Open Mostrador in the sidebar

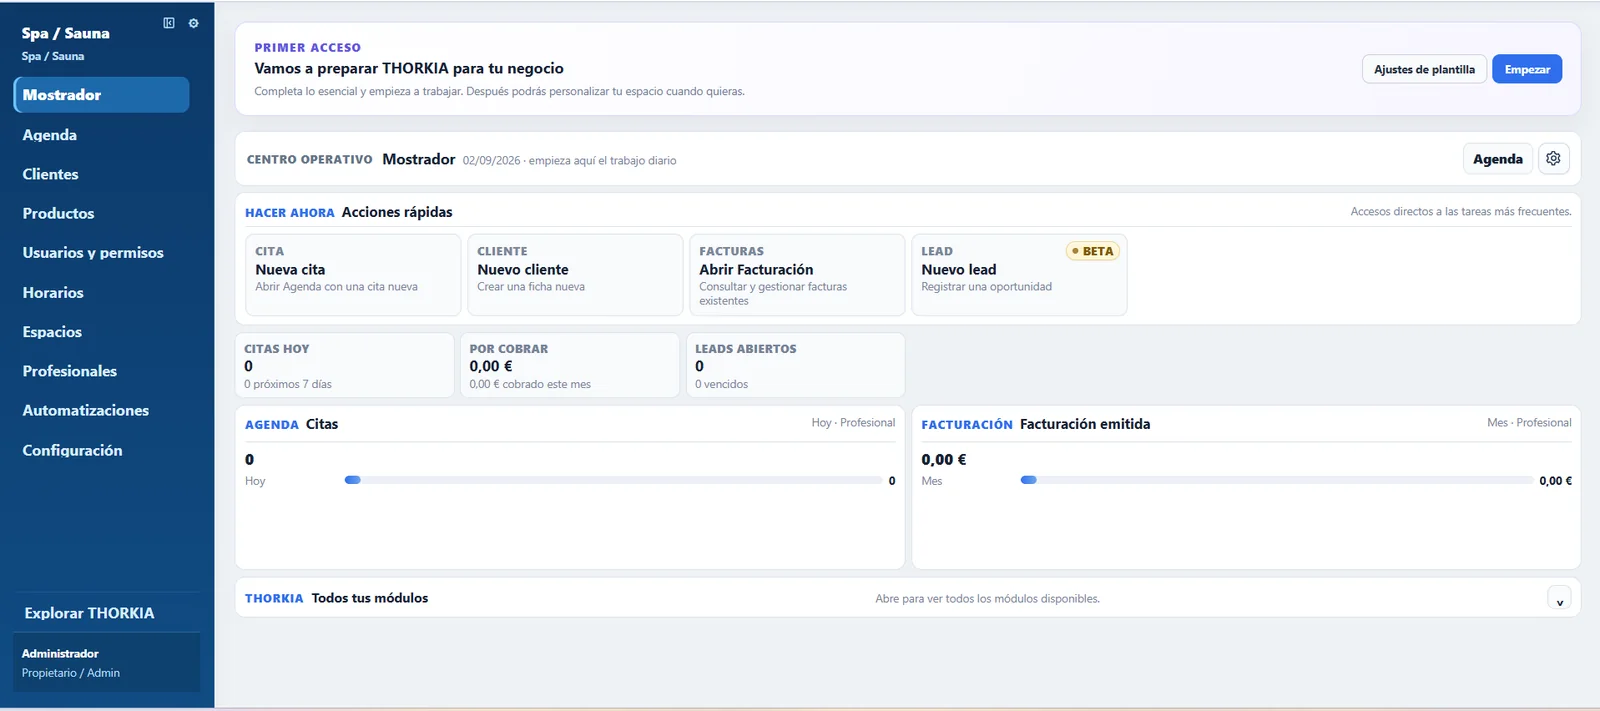point(101,95)
